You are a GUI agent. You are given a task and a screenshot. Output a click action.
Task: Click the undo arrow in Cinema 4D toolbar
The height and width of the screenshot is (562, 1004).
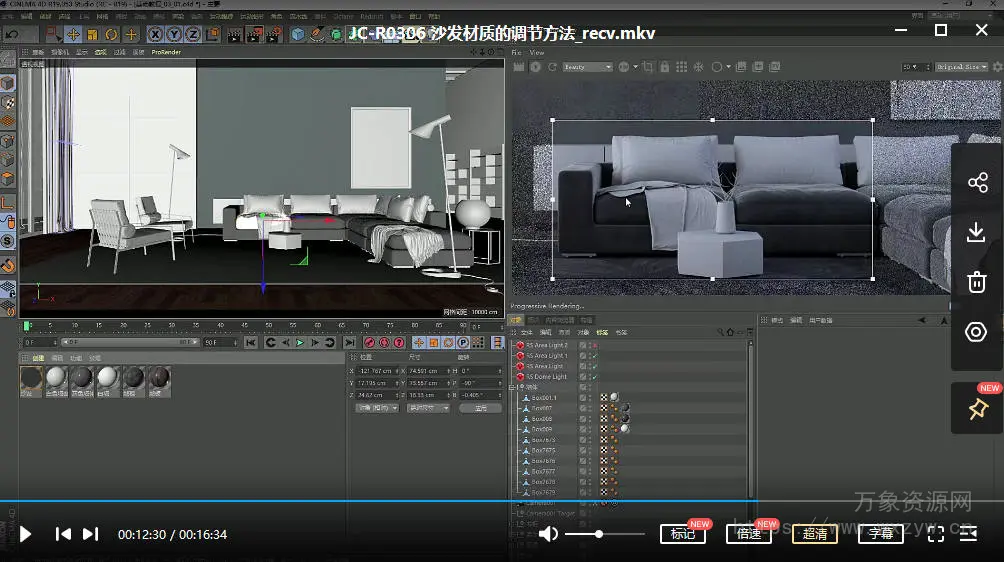[x=12, y=35]
